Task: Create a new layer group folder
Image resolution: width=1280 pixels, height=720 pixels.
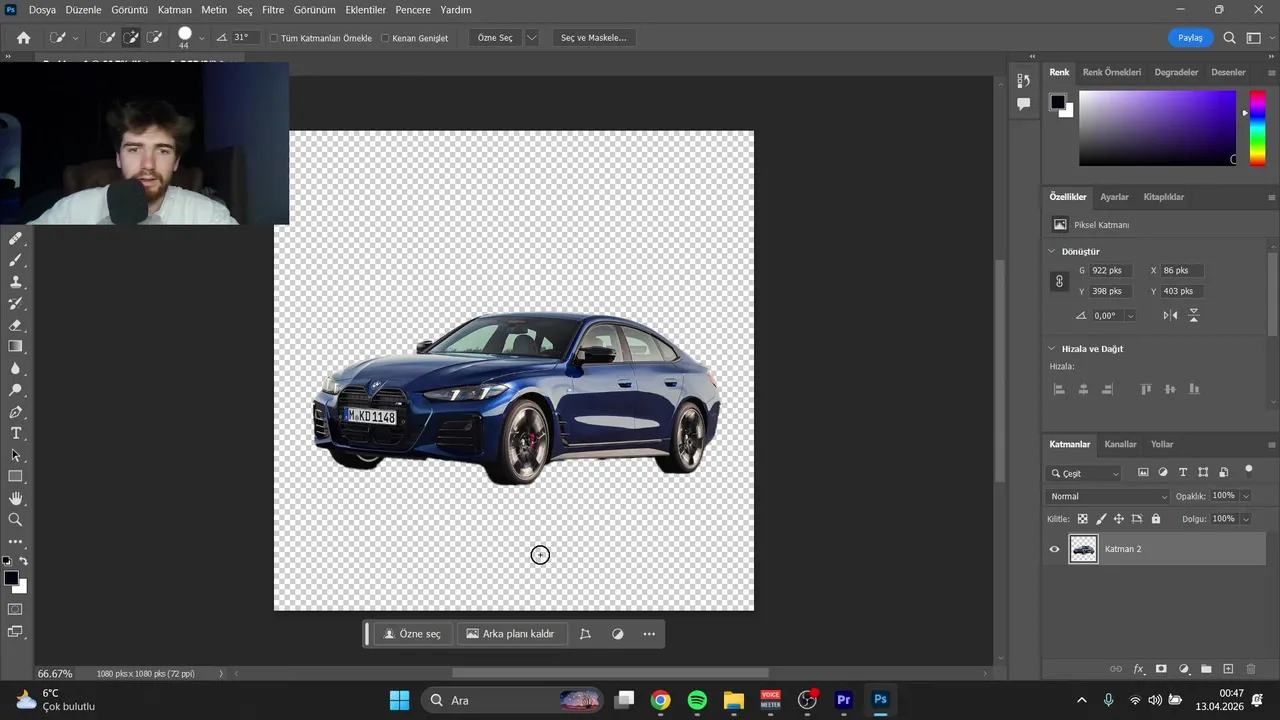Action: (x=1206, y=669)
